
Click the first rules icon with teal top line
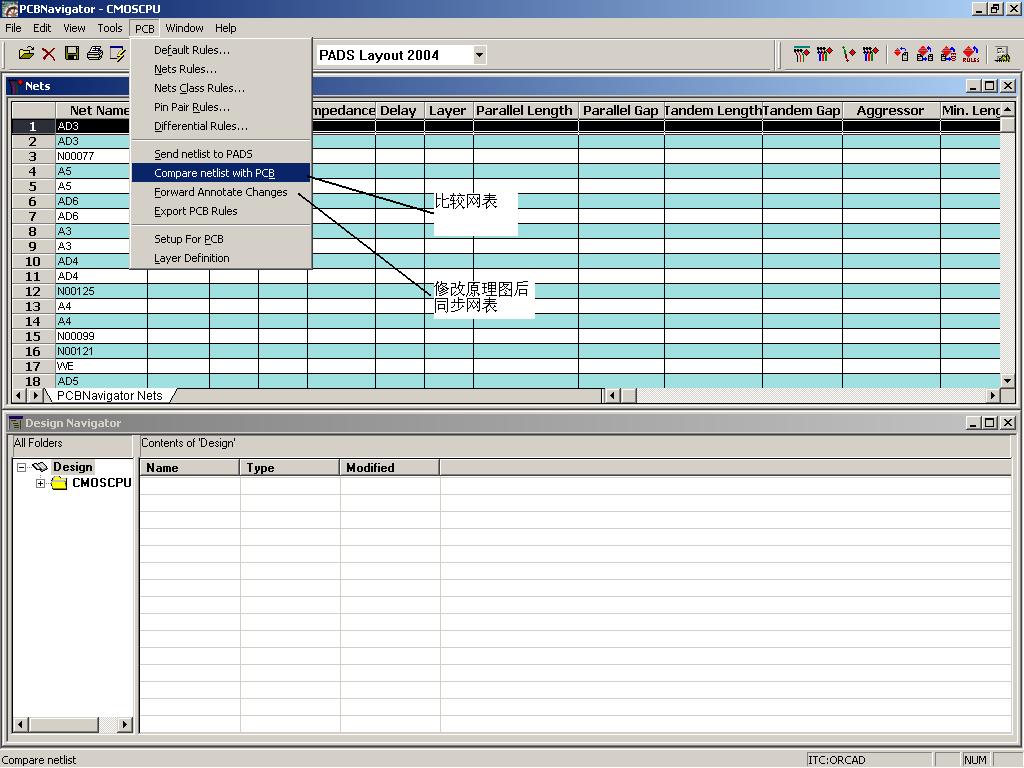click(801, 54)
